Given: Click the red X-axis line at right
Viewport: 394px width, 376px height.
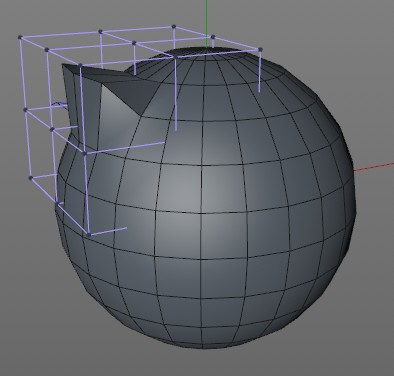Looking at the screenshot, I should [373, 167].
